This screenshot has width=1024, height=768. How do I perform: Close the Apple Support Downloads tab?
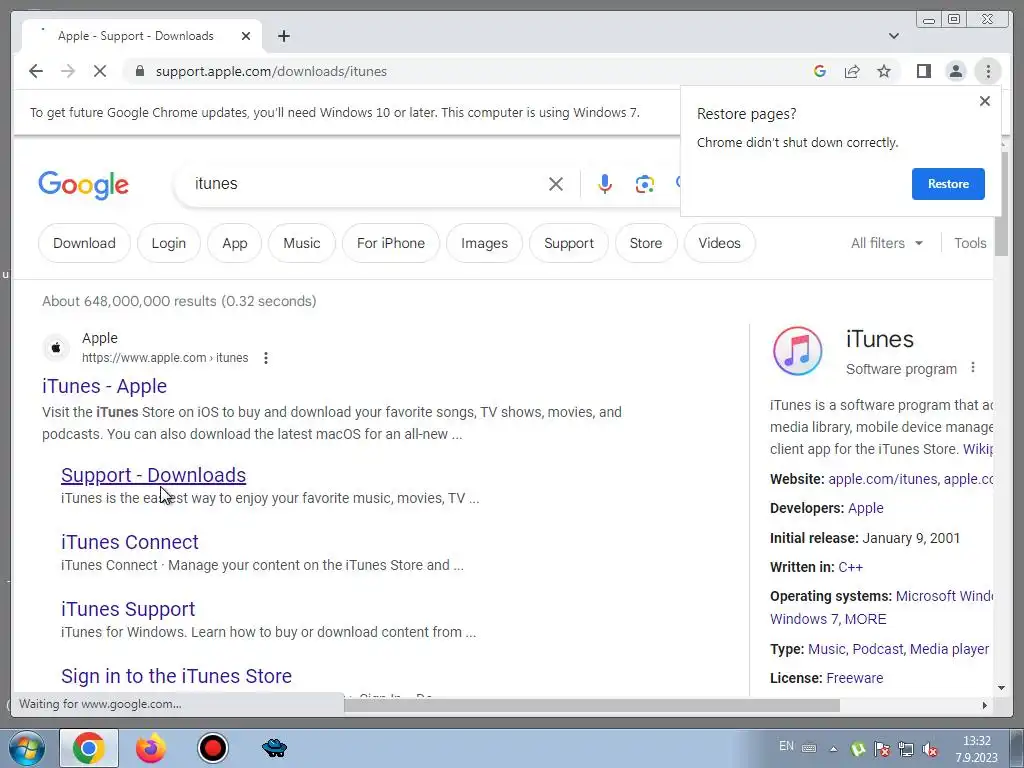(246, 36)
